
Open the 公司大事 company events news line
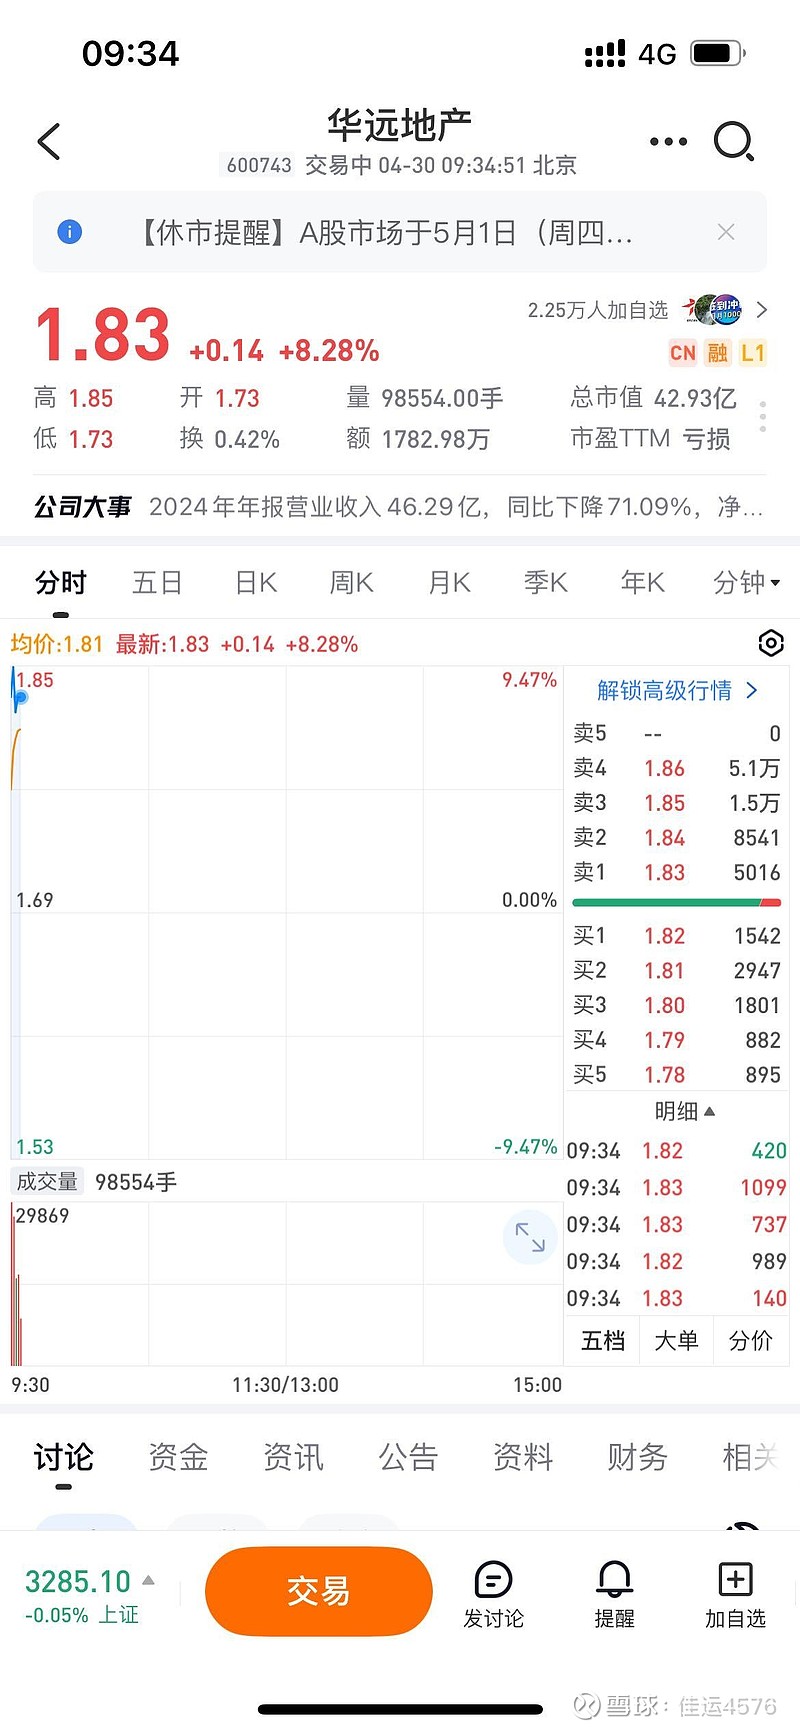coord(399,507)
